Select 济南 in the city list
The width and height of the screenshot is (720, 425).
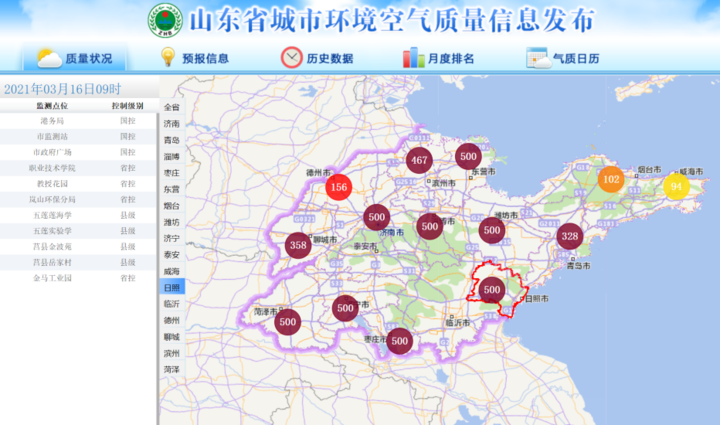coord(172,124)
